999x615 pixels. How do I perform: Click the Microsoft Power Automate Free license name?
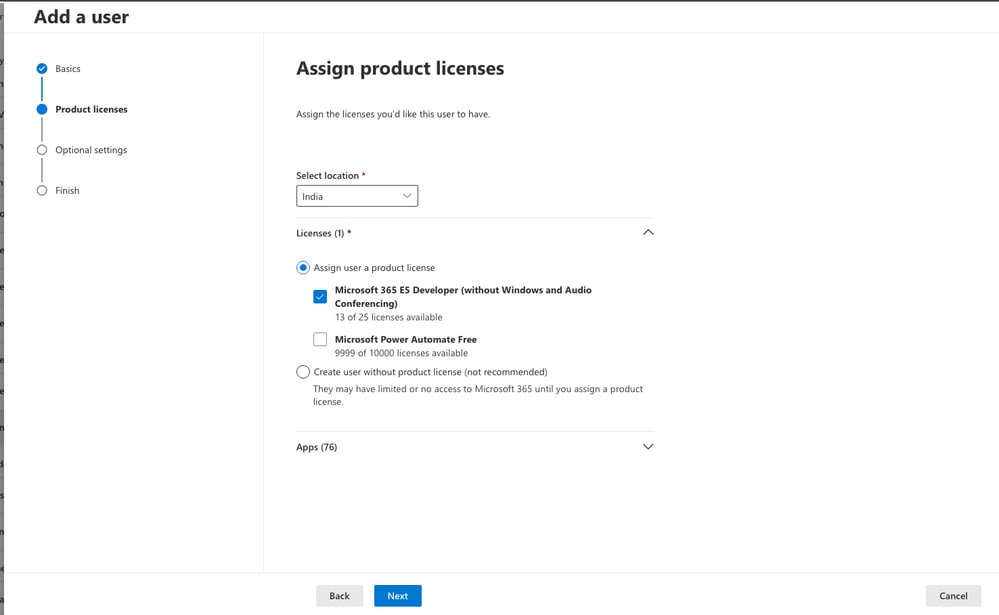tap(405, 339)
